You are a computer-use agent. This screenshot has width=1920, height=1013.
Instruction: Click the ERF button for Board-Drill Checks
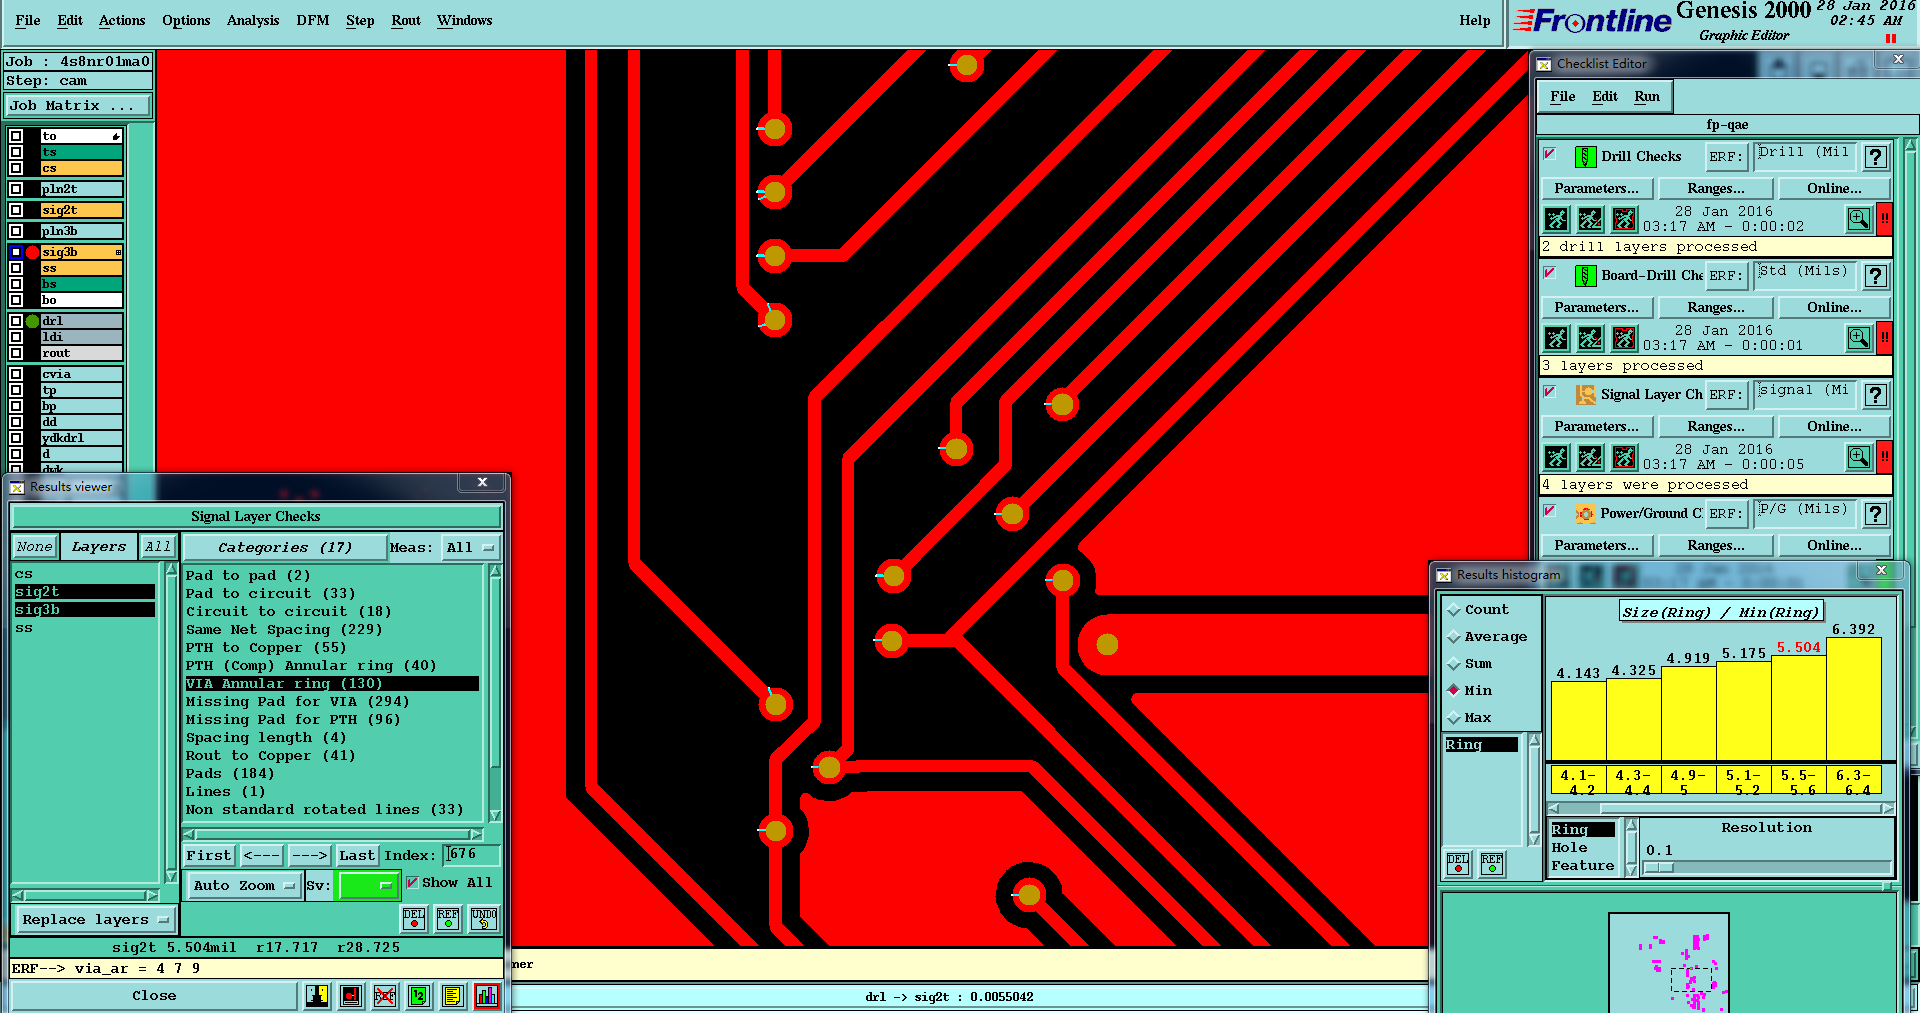click(x=1726, y=276)
